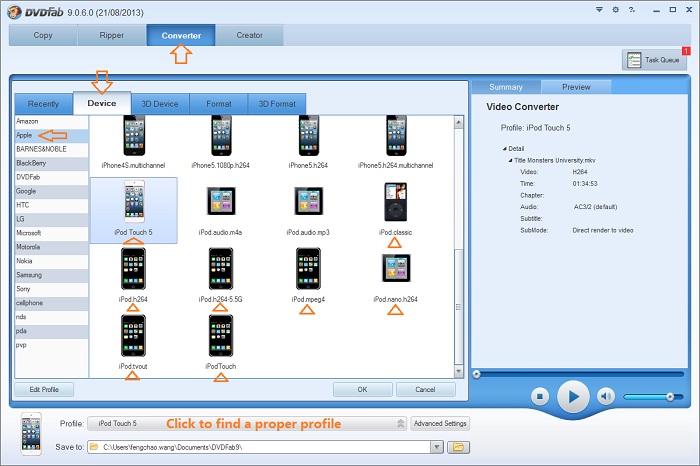Select Samsung in the brand list

pyautogui.click(x=51, y=275)
